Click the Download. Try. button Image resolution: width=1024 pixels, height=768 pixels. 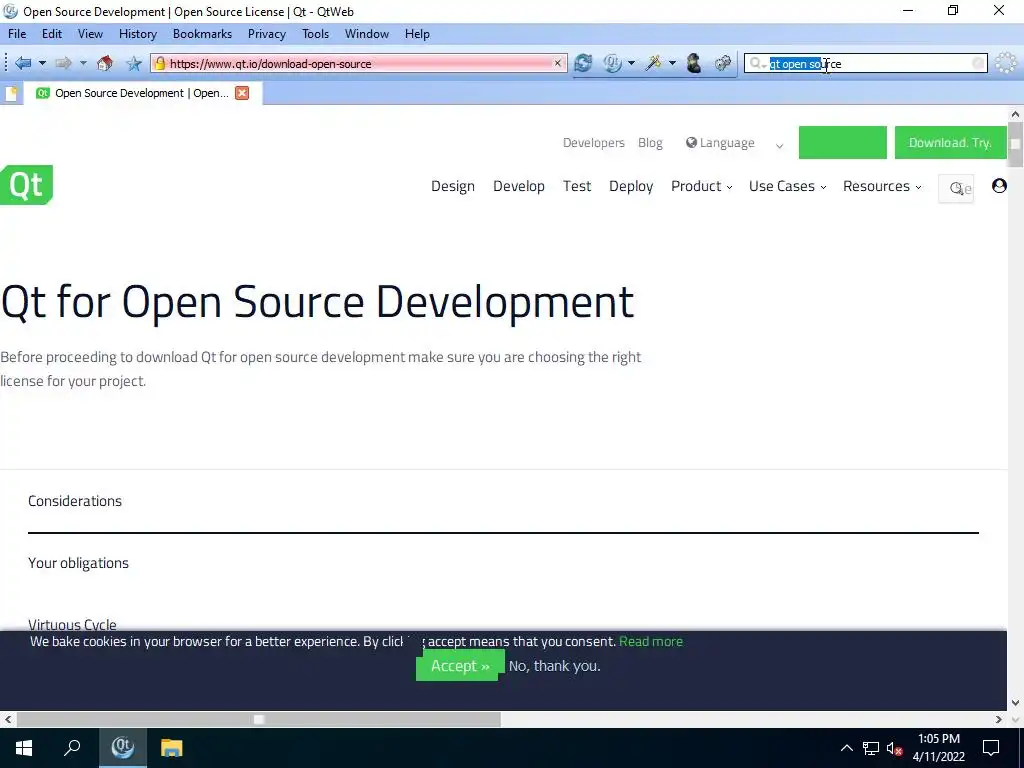tap(950, 142)
